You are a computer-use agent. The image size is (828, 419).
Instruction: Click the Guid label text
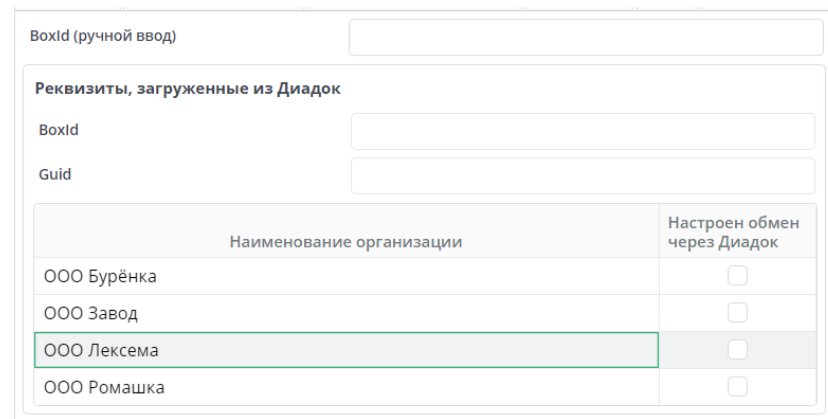(x=56, y=174)
